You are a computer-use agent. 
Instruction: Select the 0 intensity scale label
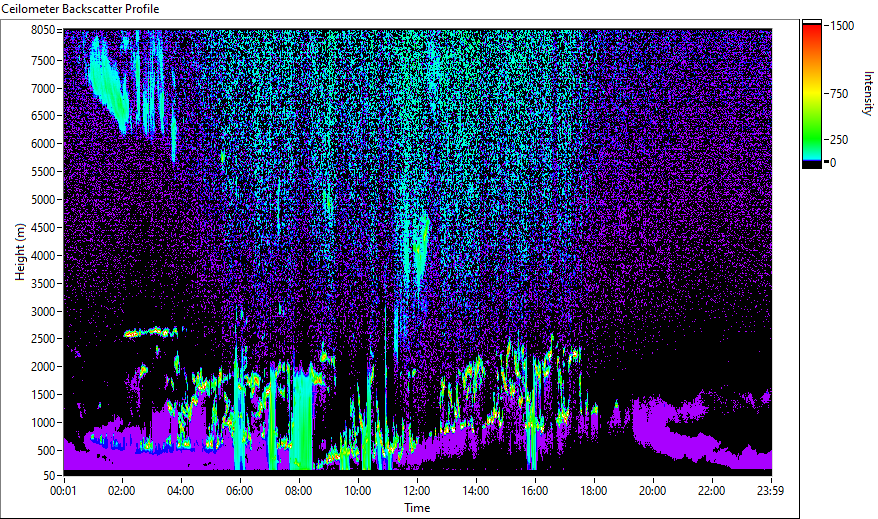click(833, 163)
